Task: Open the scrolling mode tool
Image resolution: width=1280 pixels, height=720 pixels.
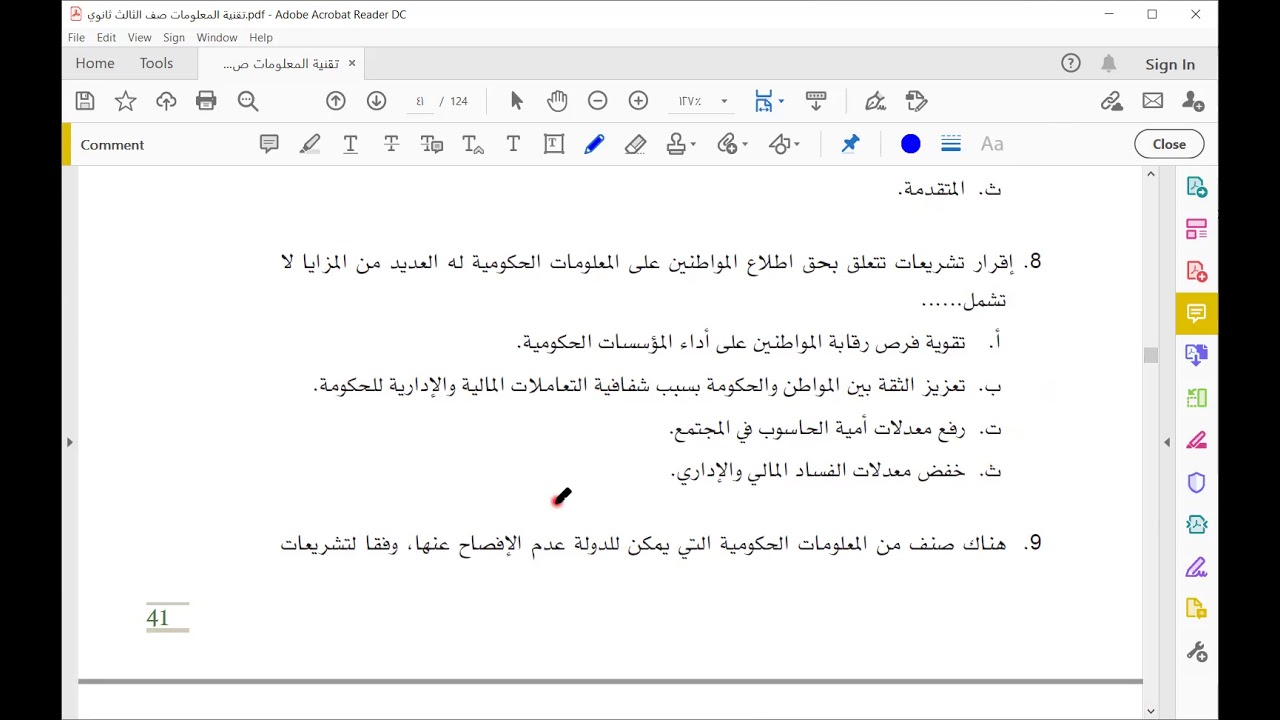Action: (x=816, y=101)
